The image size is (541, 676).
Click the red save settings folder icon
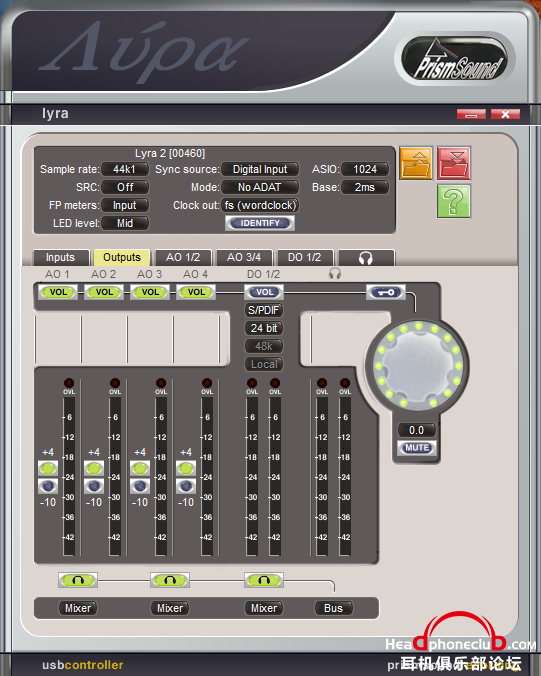pyautogui.click(x=453, y=163)
